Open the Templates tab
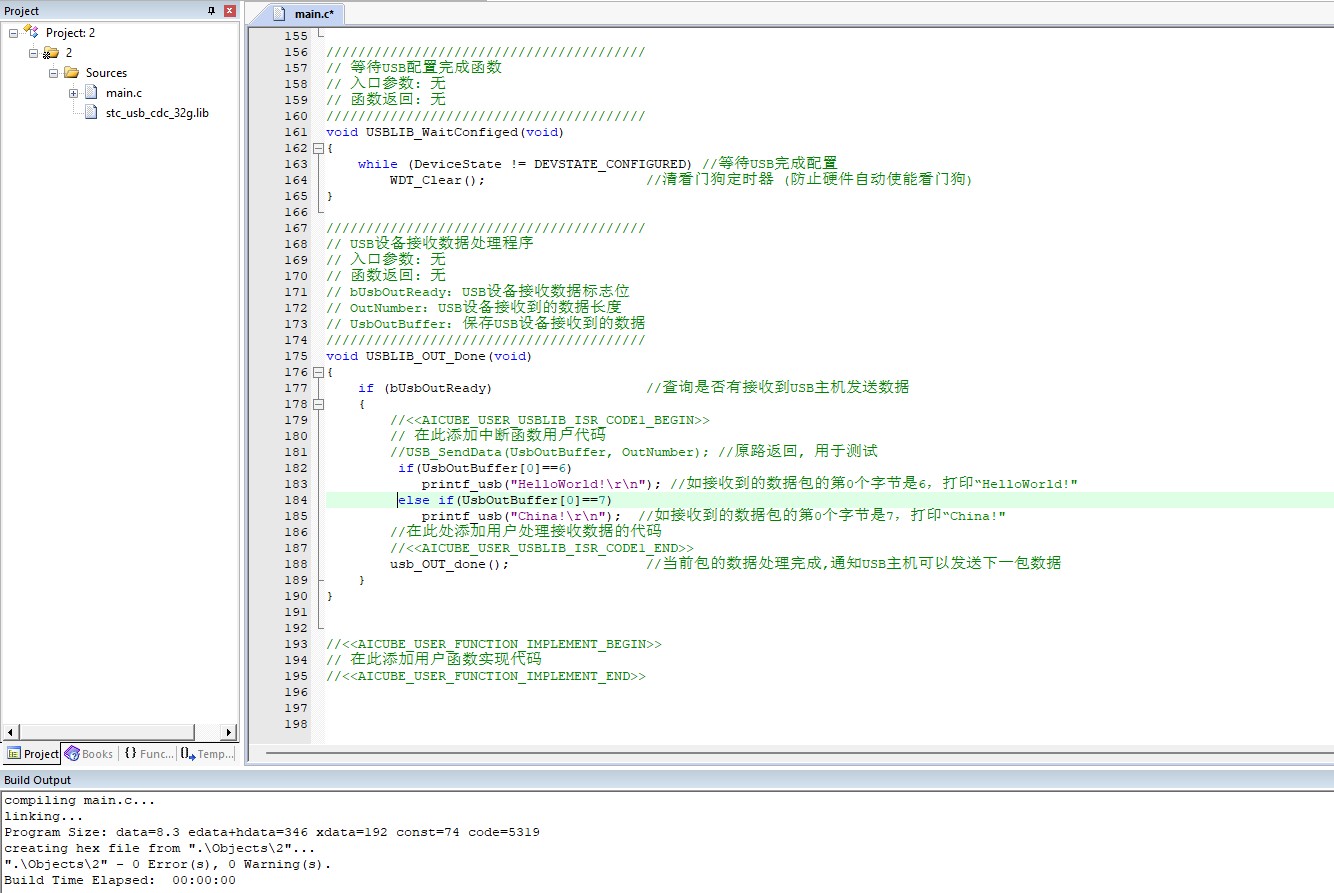Image resolution: width=1334 pixels, height=893 pixels. click(x=207, y=754)
